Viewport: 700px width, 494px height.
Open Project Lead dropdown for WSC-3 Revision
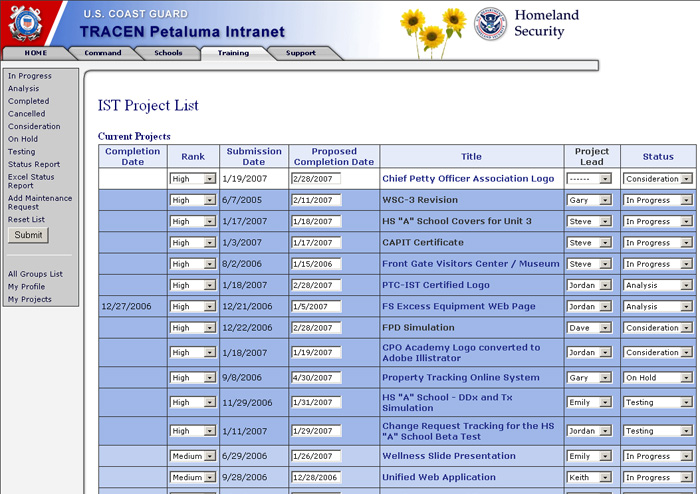589,200
